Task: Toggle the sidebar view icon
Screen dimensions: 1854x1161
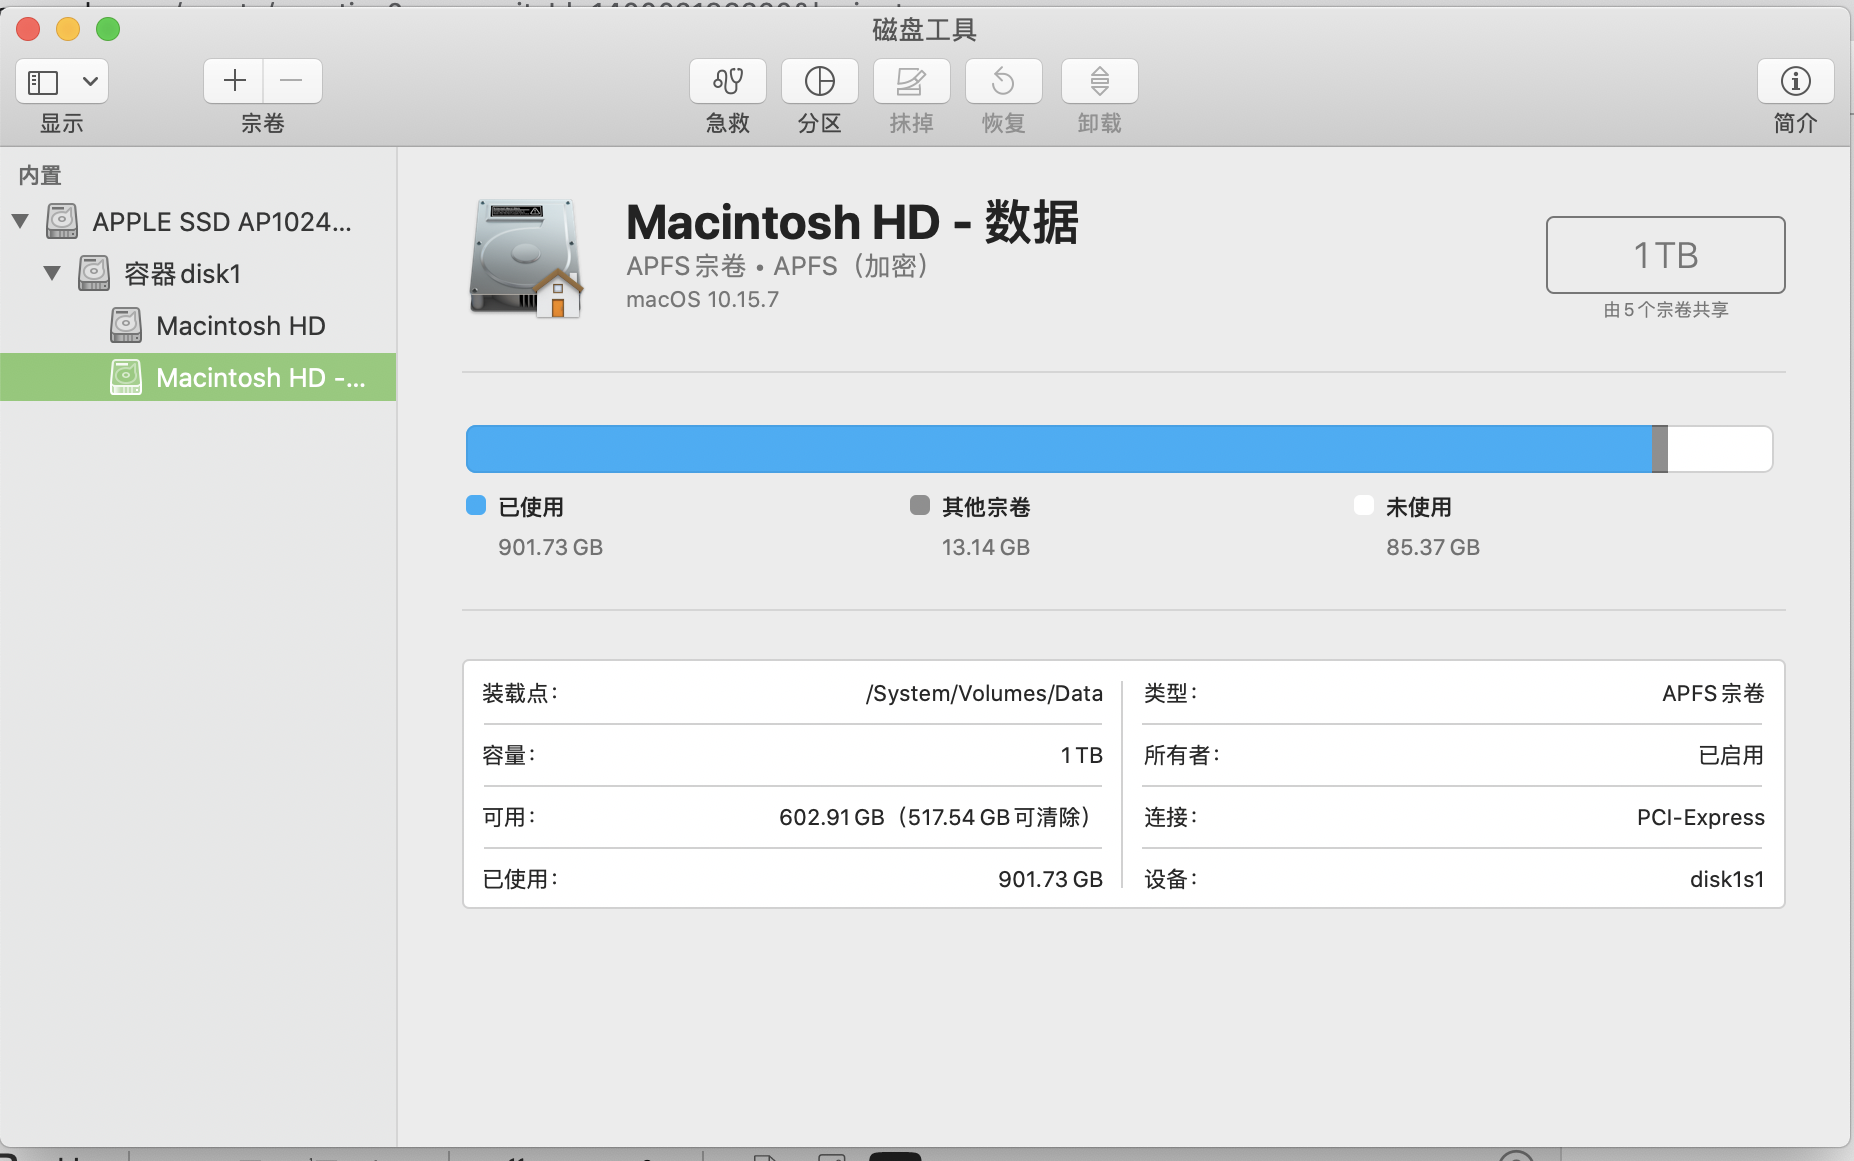Action: pyautogui.click(x=43, y=81)
